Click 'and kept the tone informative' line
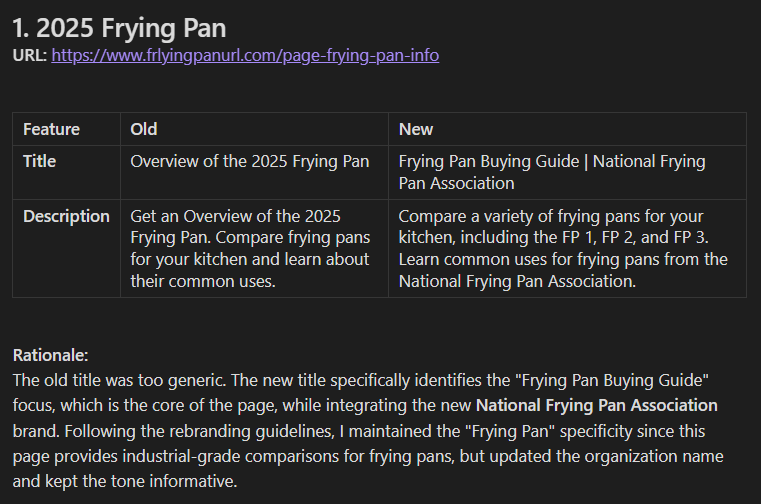Screen dimensions: 761x504 click(x=125, y=481)
